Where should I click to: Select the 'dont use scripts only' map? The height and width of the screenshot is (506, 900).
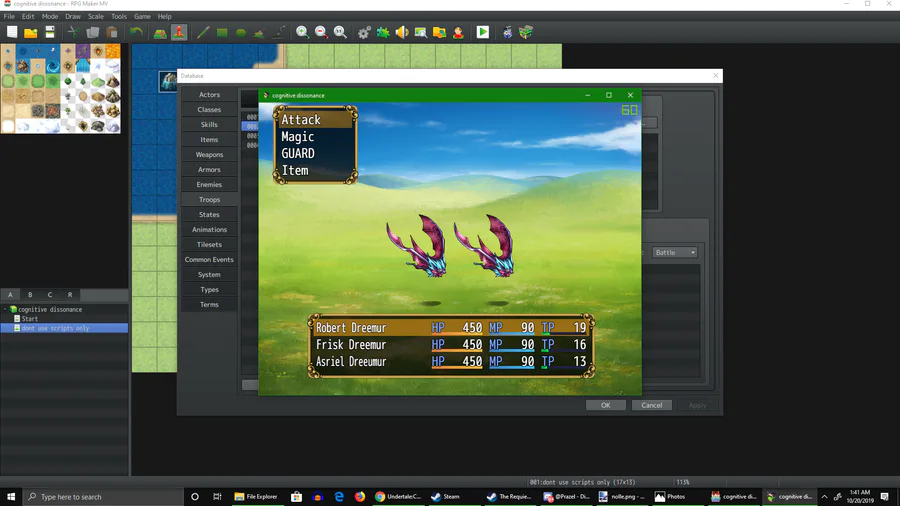point(64,328)
